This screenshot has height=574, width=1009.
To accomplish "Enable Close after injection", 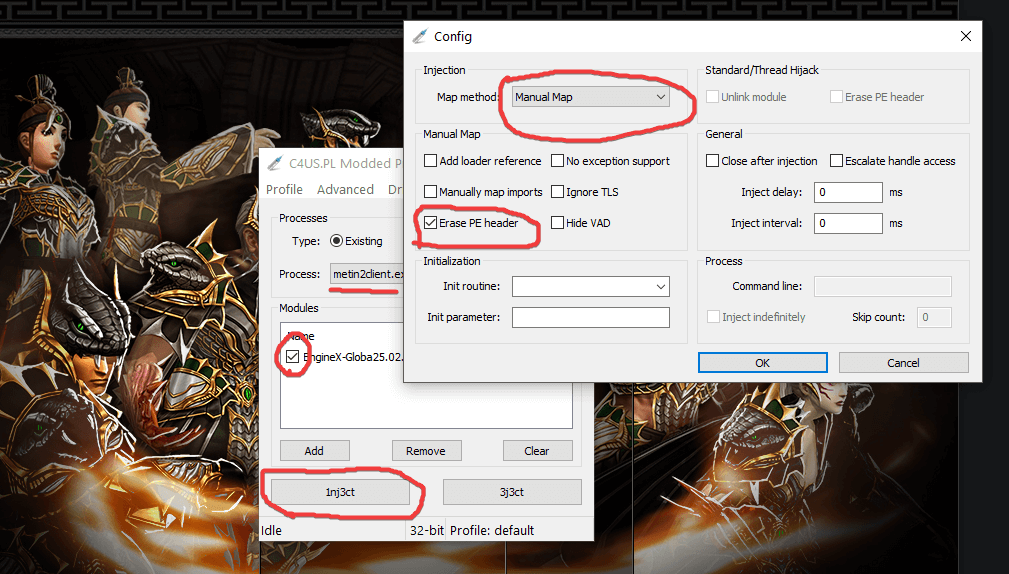I will point(712,161).
